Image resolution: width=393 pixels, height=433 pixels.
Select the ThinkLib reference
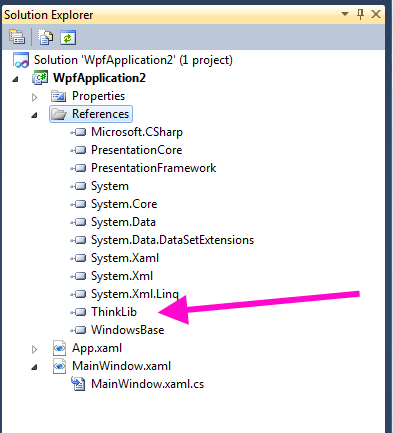coord(114,312)
